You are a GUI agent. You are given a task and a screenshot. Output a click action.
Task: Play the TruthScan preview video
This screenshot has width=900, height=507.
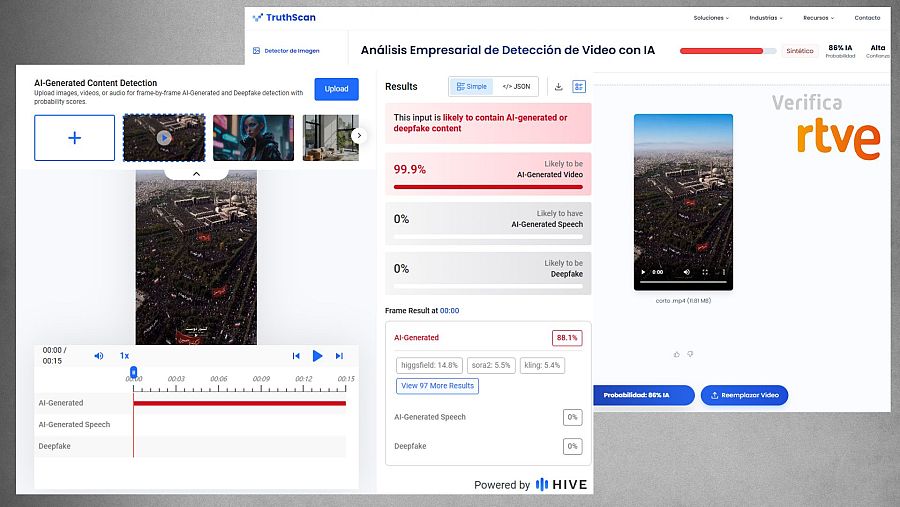tap(643, 272)
